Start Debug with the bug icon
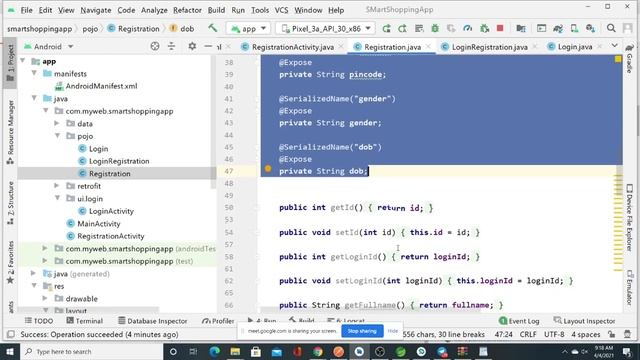The width and height of the screenshot is (640, 360). [435, 28]
